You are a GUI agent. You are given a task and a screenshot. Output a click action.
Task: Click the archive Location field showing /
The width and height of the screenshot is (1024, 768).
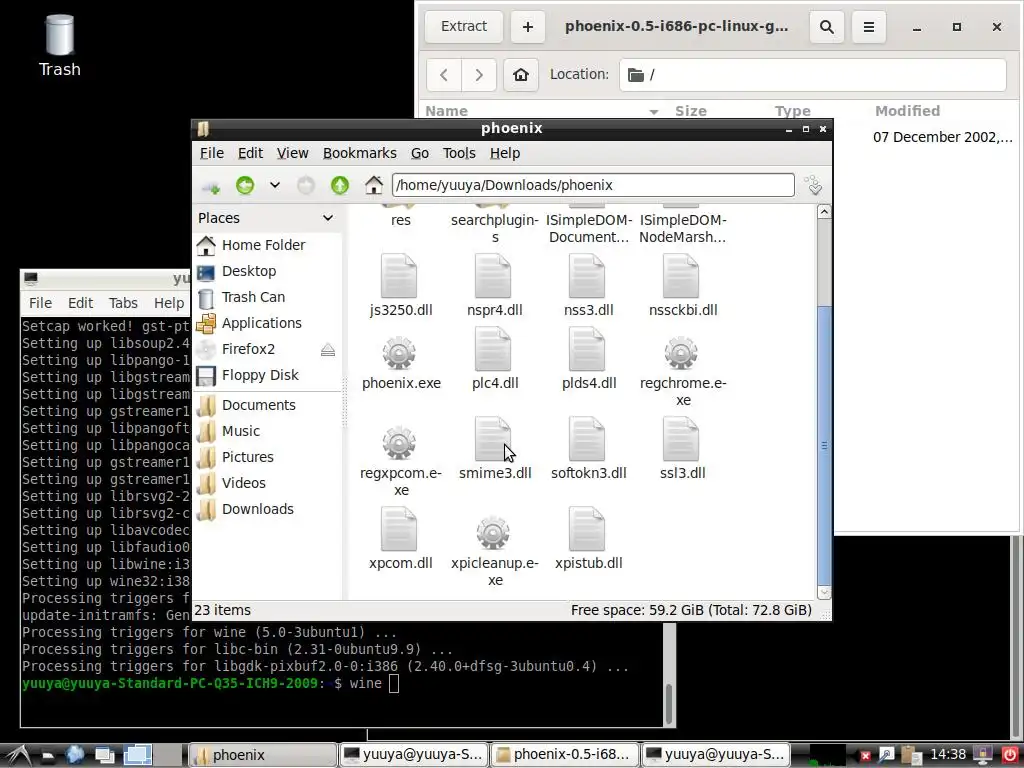pos(812,74)
